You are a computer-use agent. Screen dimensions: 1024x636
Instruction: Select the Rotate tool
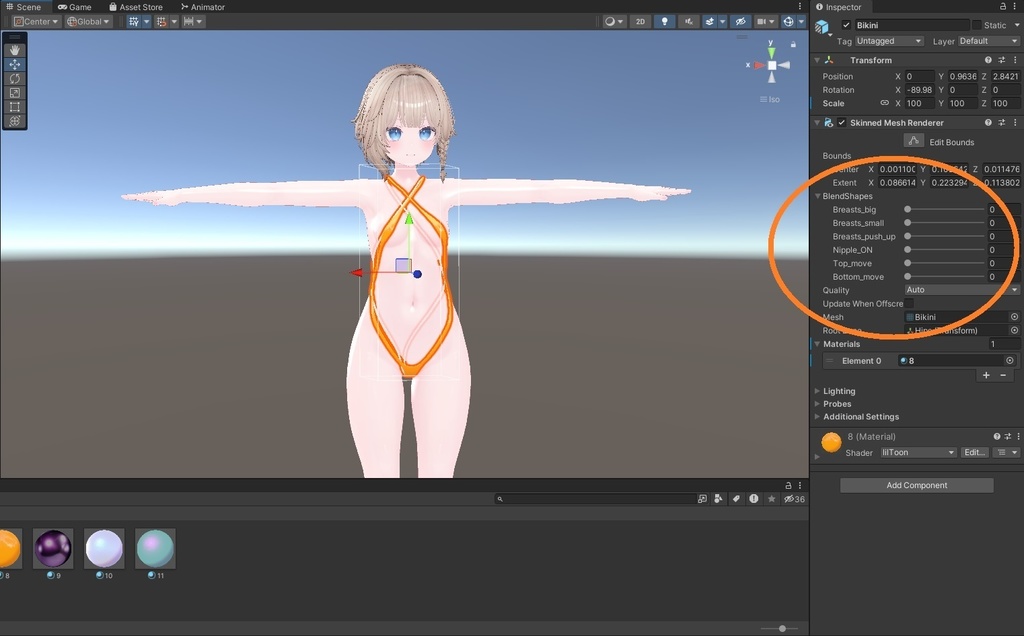pos(14,78)
